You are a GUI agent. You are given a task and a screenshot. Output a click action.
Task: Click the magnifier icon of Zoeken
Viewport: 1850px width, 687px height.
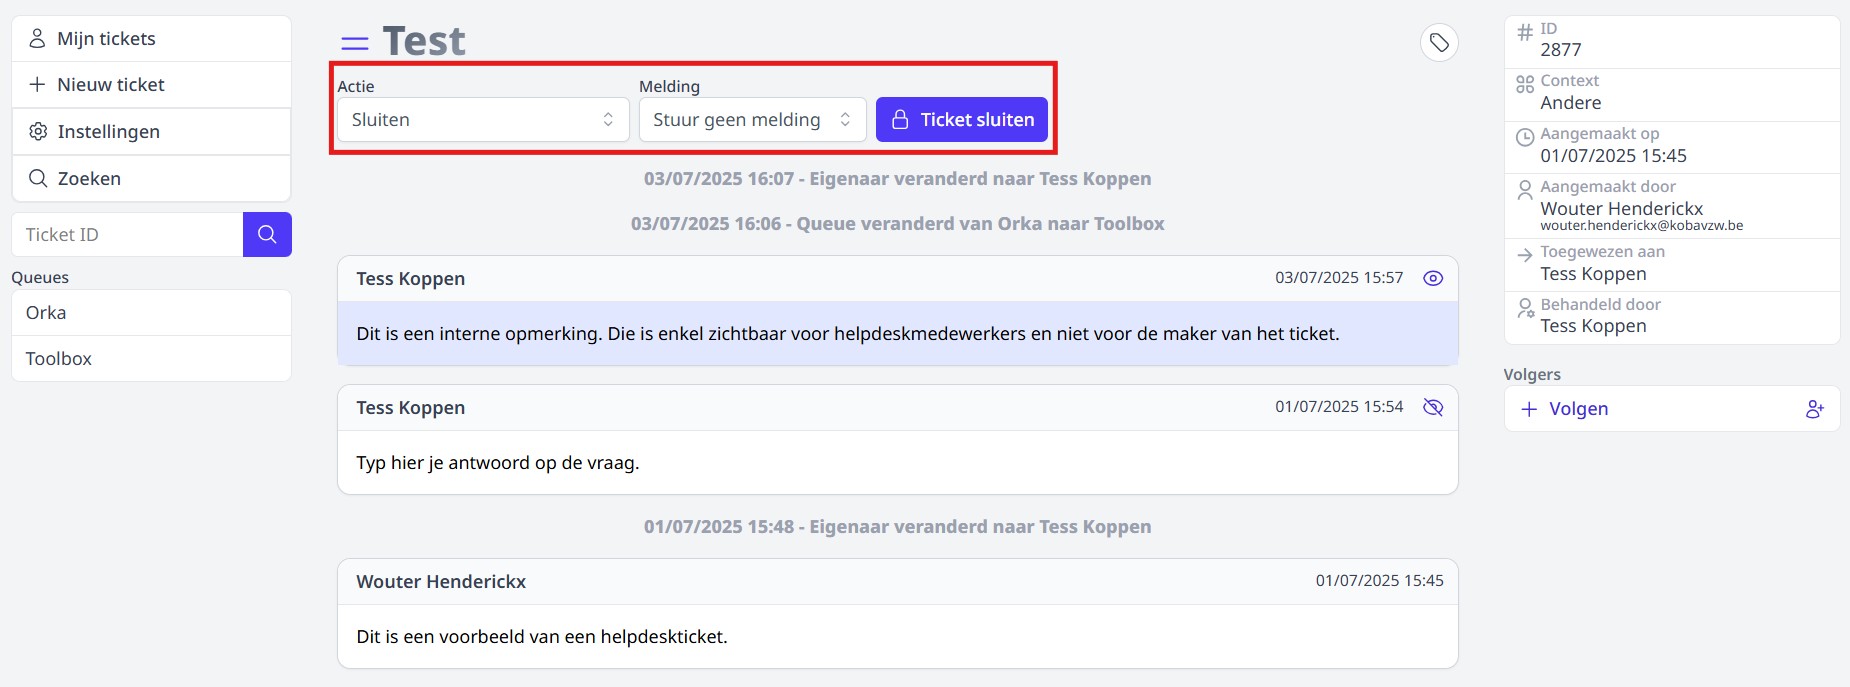tap(38, 178)
